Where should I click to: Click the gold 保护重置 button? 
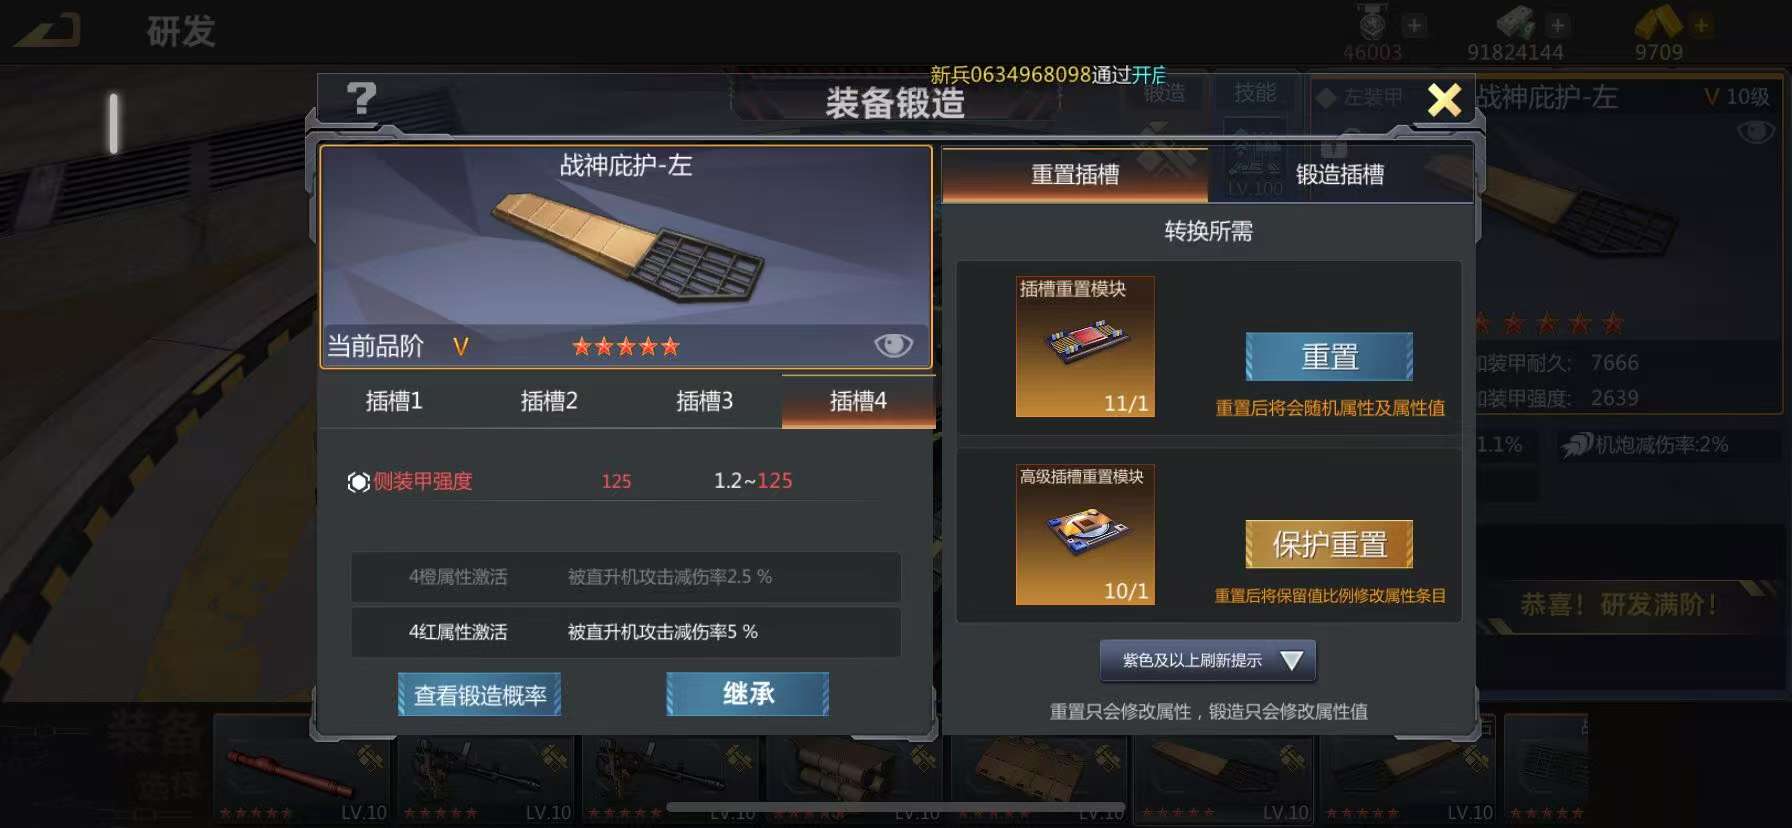click(x=1329, y=545)
